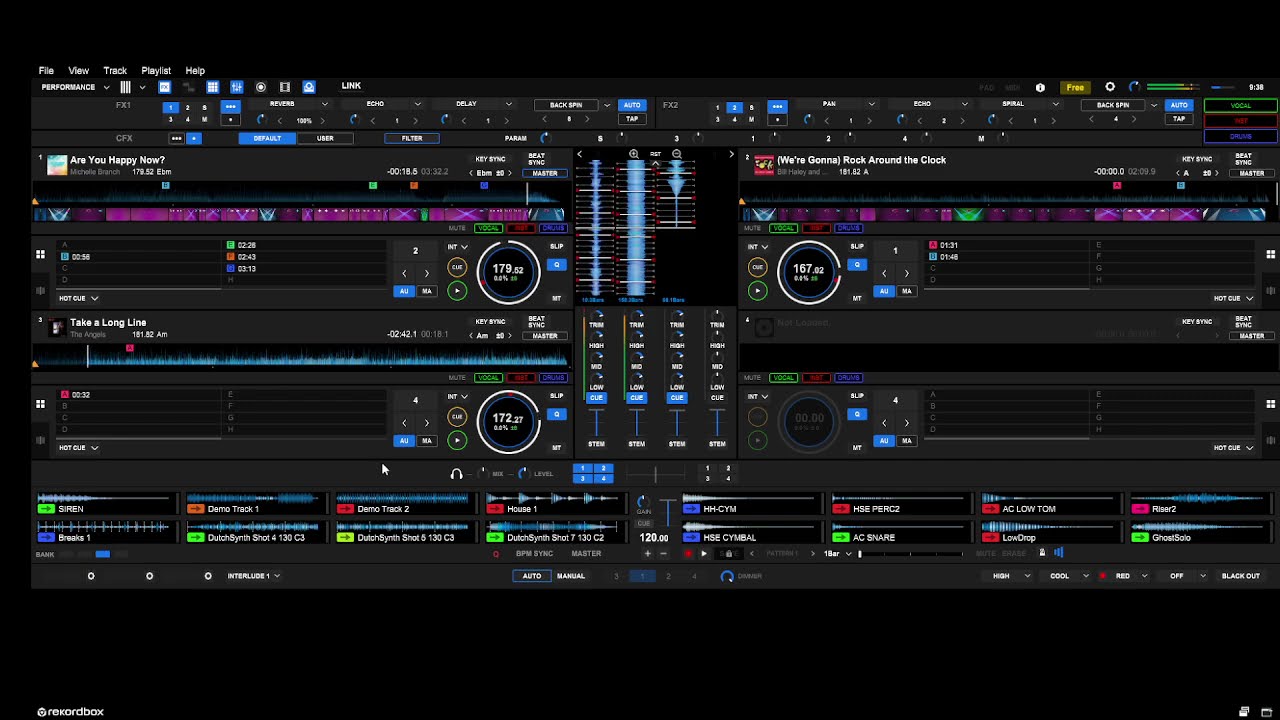Viewport: 1280px width, 720px height.
Task: Select the CFX DEFAULT tab
Action: 267,138
